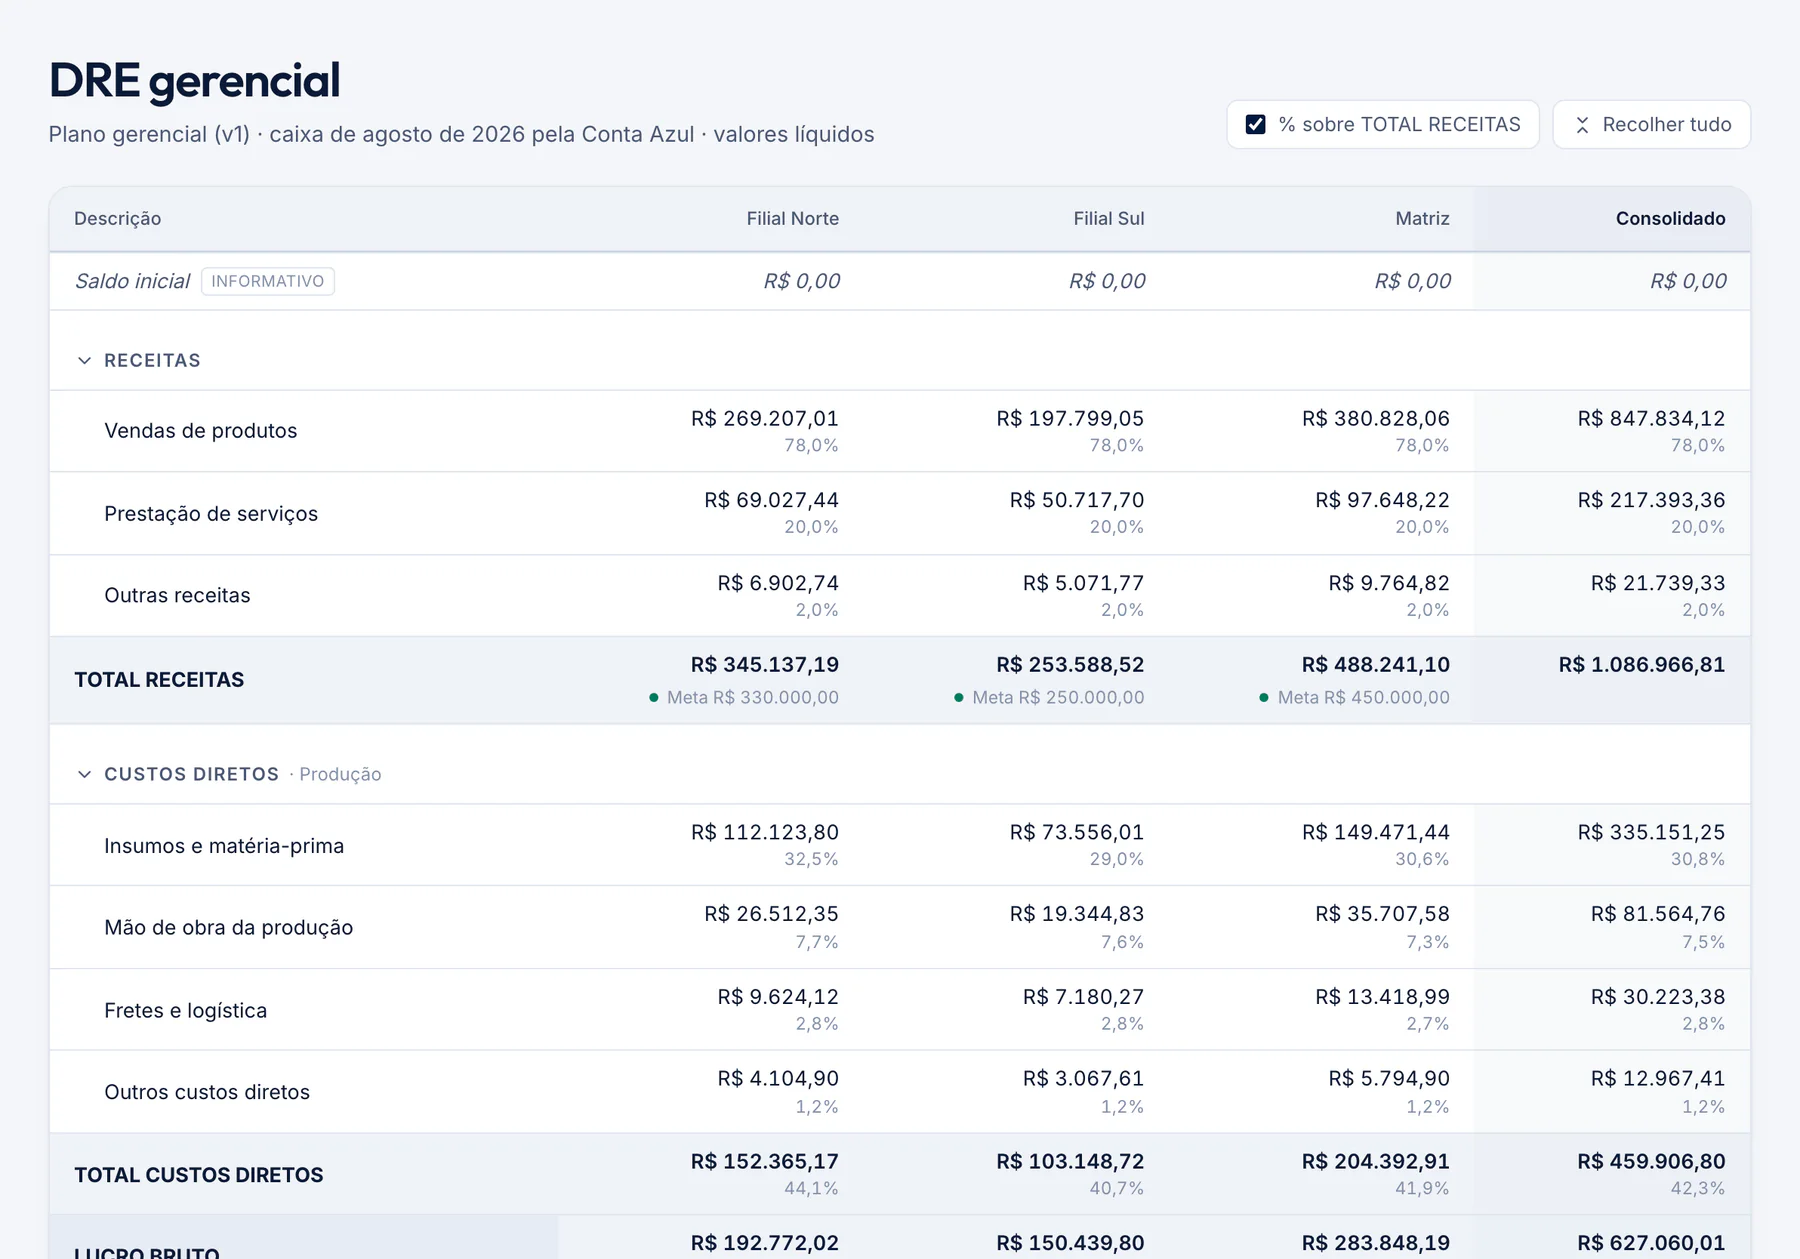
Task: Select the Consolidado column header
Action: [x=1670, y=218]
